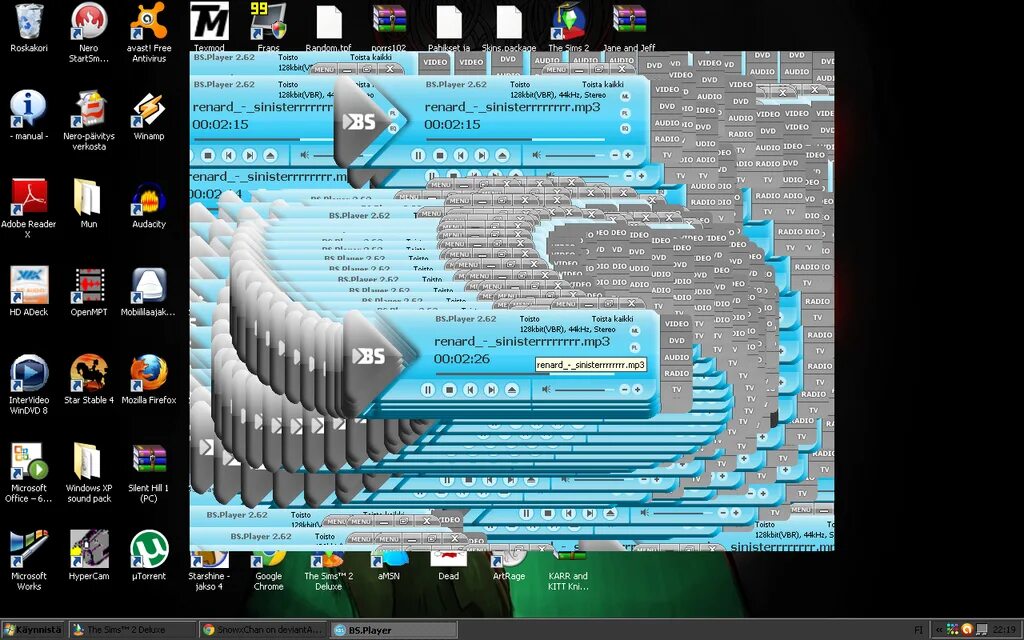This screenshot has height=640, width=1024.
Task: Open Fraps desktop shortcut
Action: coord(268,26)
